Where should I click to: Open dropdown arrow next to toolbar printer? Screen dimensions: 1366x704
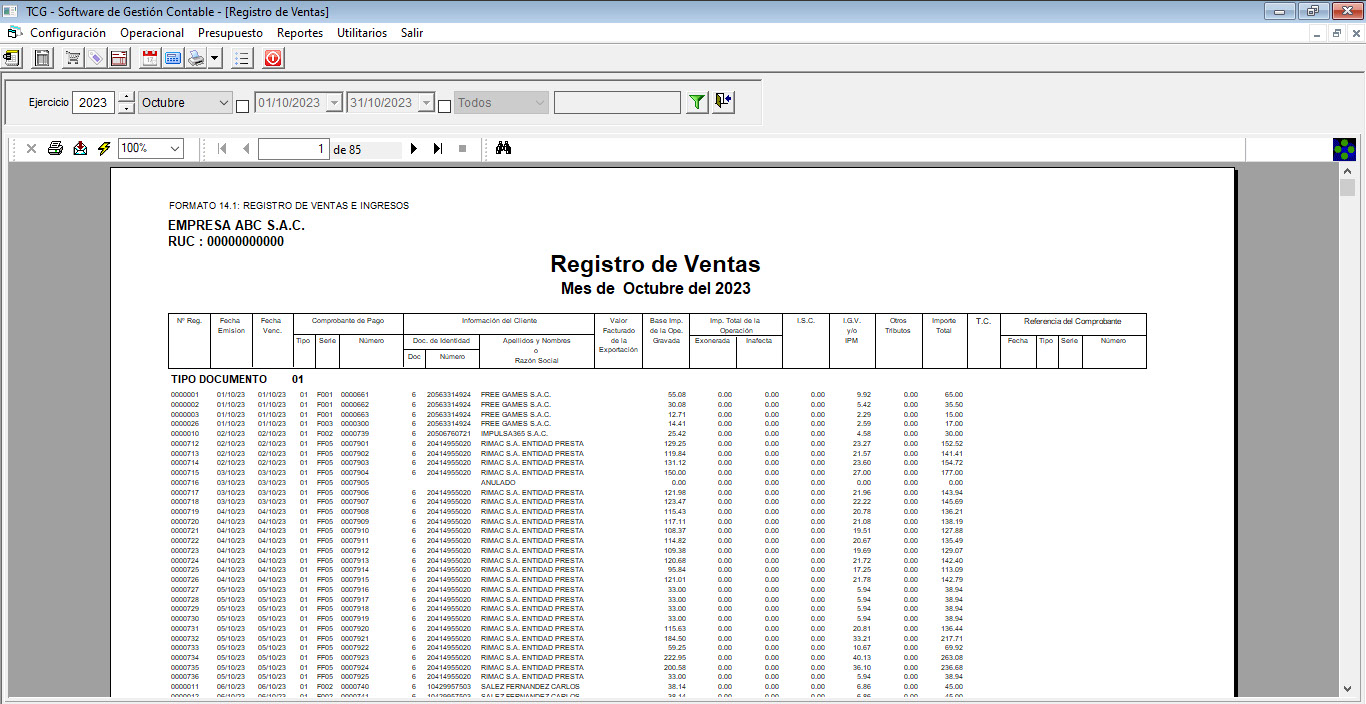pos(216,58)
